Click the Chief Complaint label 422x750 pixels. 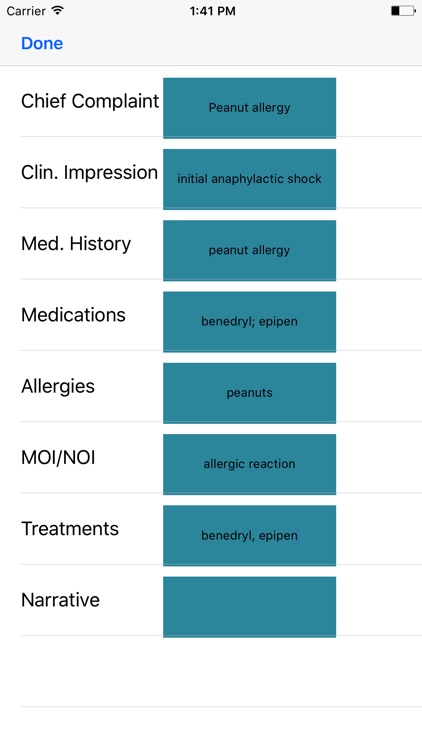click(90, 101)
